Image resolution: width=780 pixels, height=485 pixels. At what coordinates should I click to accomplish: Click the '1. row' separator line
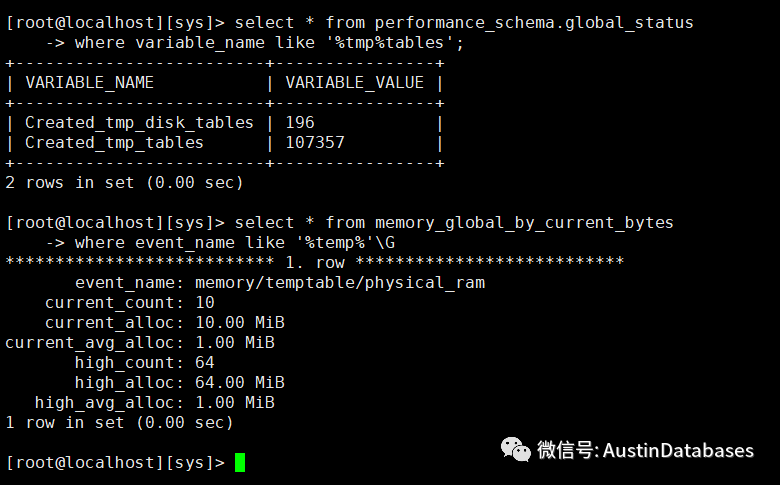(x=314, y=262)
